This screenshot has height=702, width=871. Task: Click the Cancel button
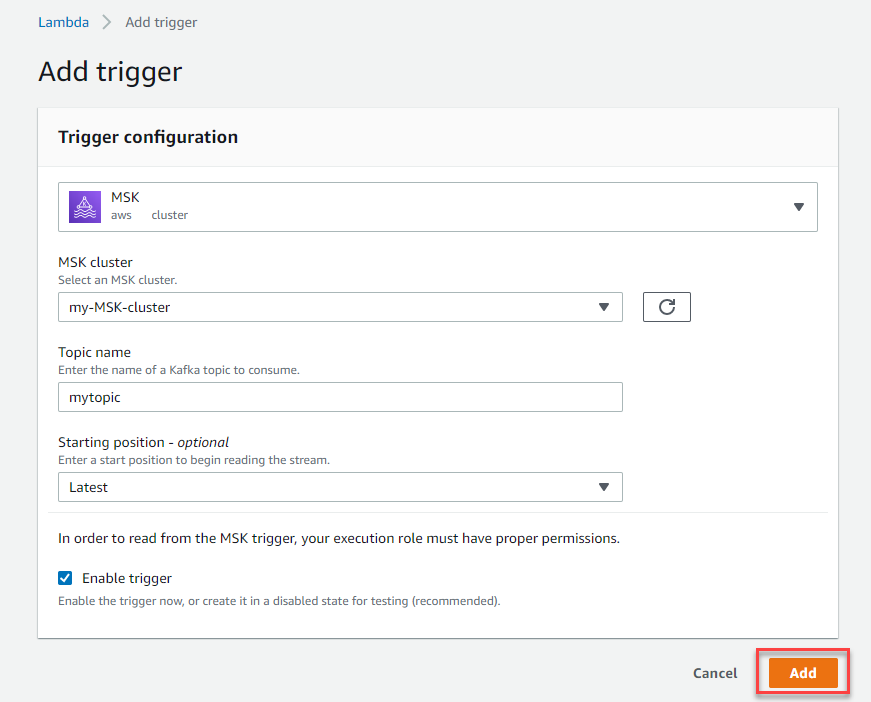(715, 673)
